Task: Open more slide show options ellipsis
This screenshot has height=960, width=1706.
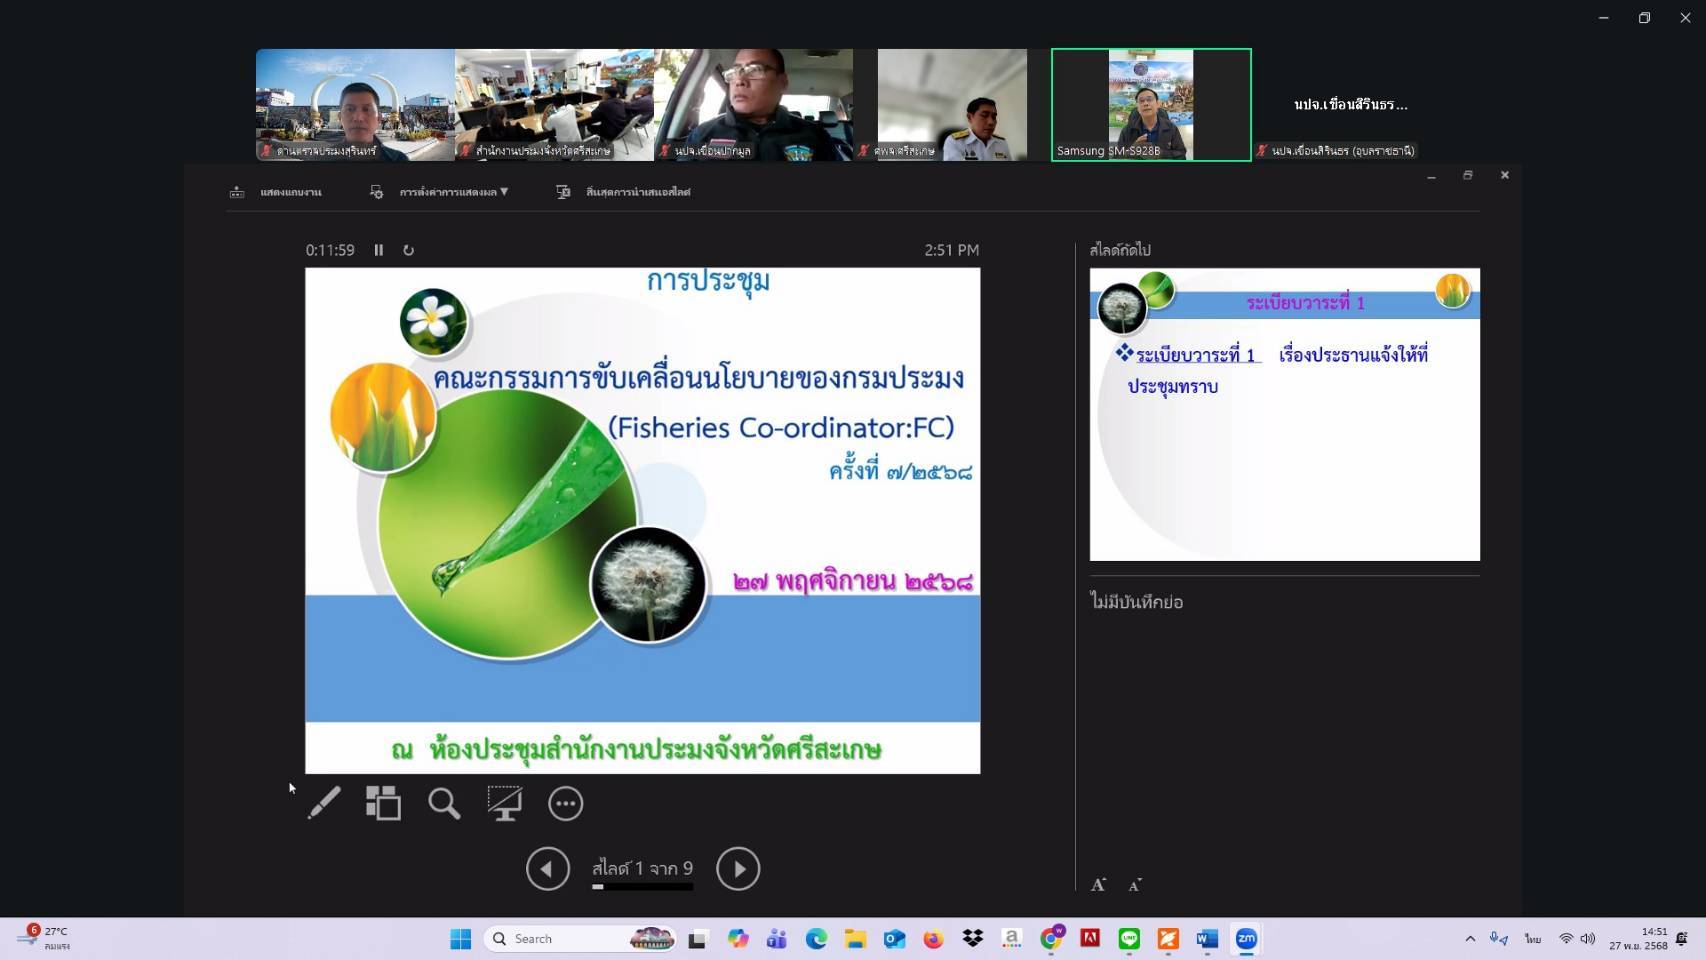Action: (565, 803)
